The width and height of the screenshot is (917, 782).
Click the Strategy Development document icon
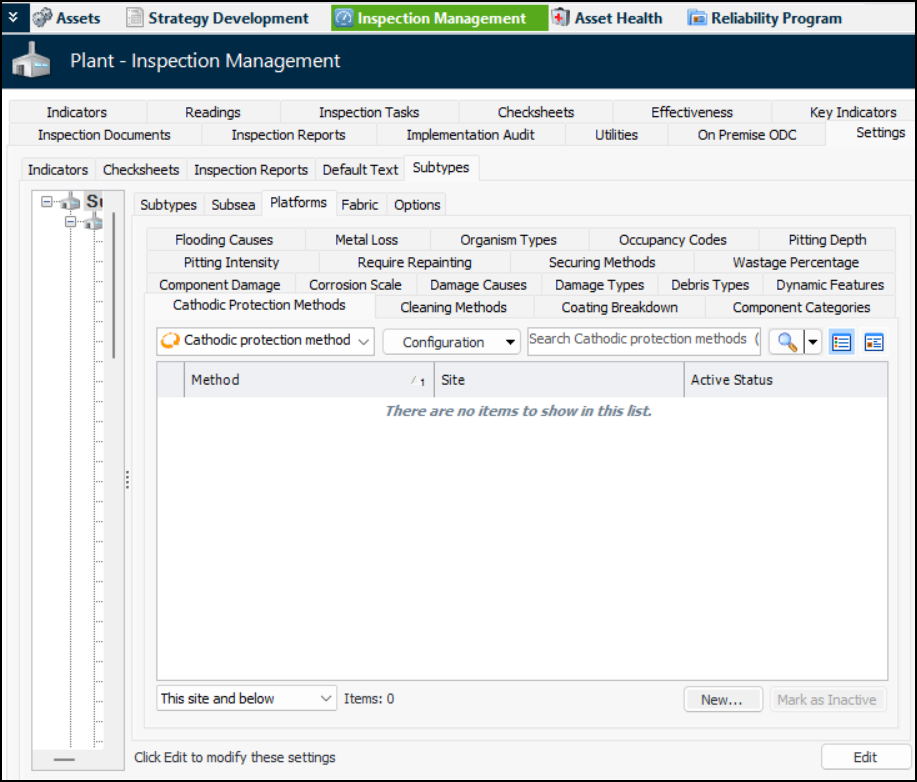(x=136, y=18)
